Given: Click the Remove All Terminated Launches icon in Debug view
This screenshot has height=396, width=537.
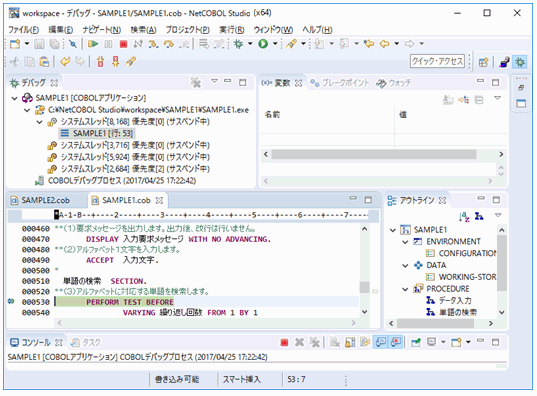Looking at the screenshot, I should click(x=196, y=83).
